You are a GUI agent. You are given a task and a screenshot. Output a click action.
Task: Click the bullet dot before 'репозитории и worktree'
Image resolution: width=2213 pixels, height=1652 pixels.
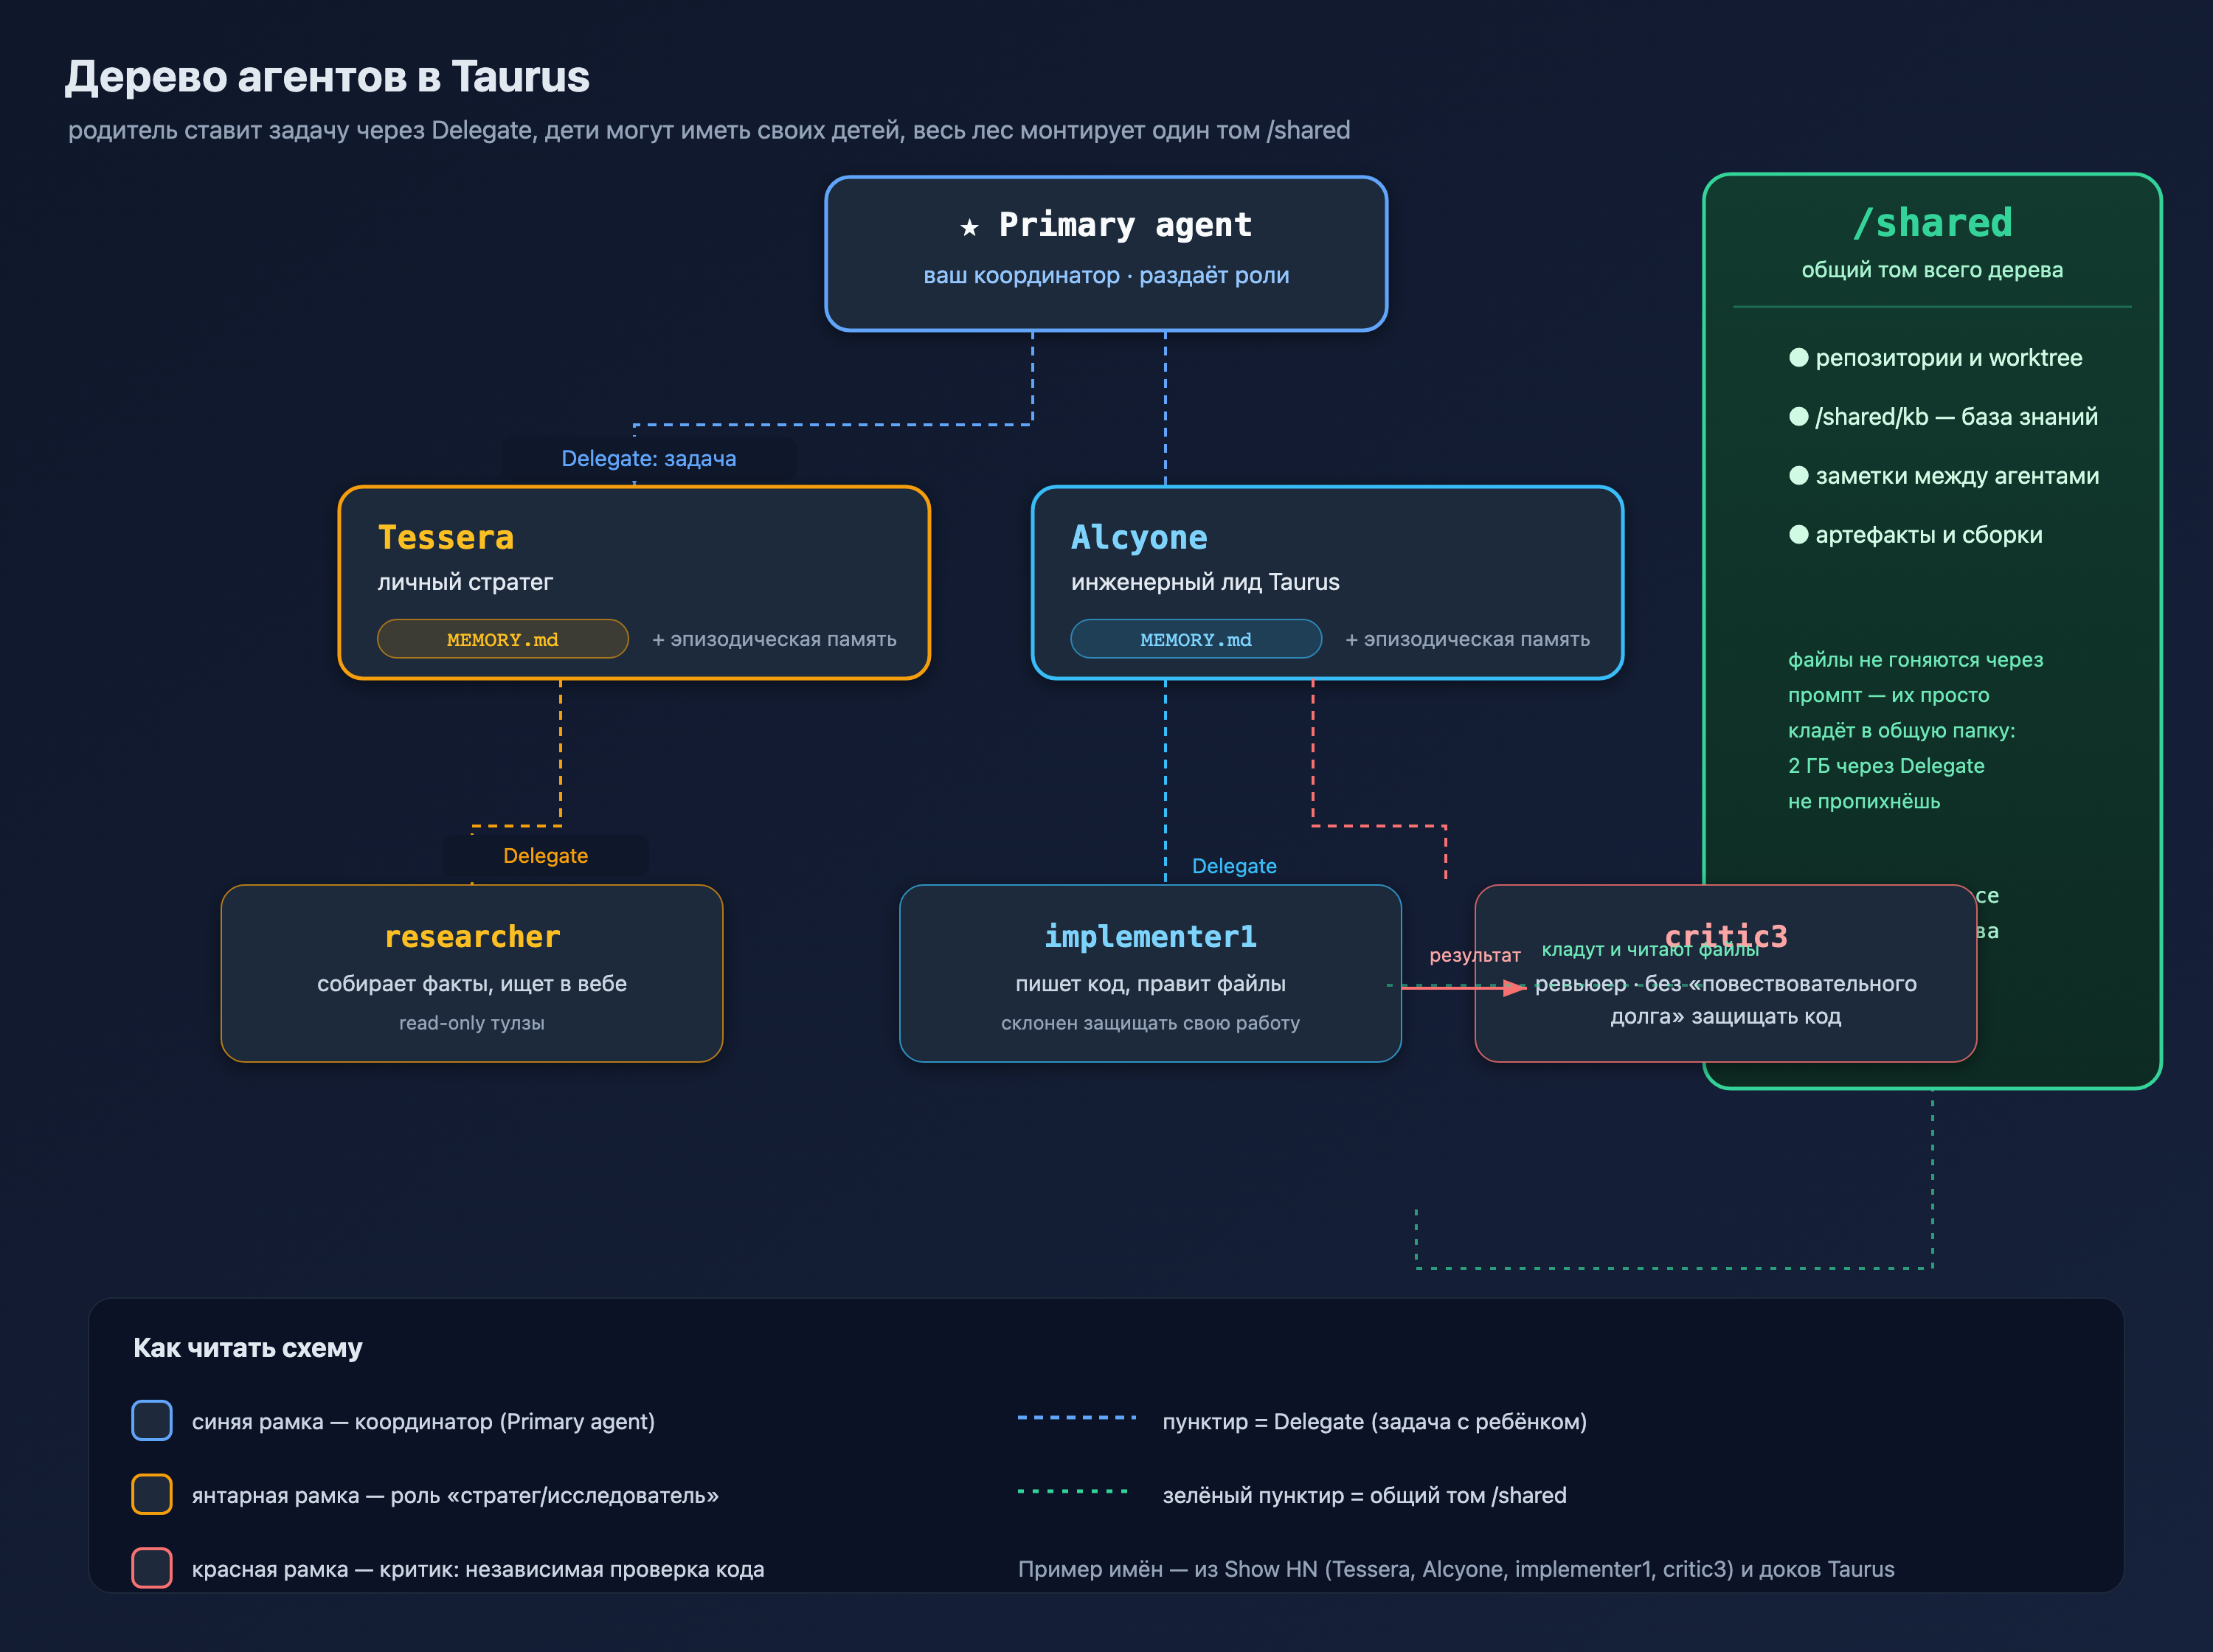pos(1798,357)
